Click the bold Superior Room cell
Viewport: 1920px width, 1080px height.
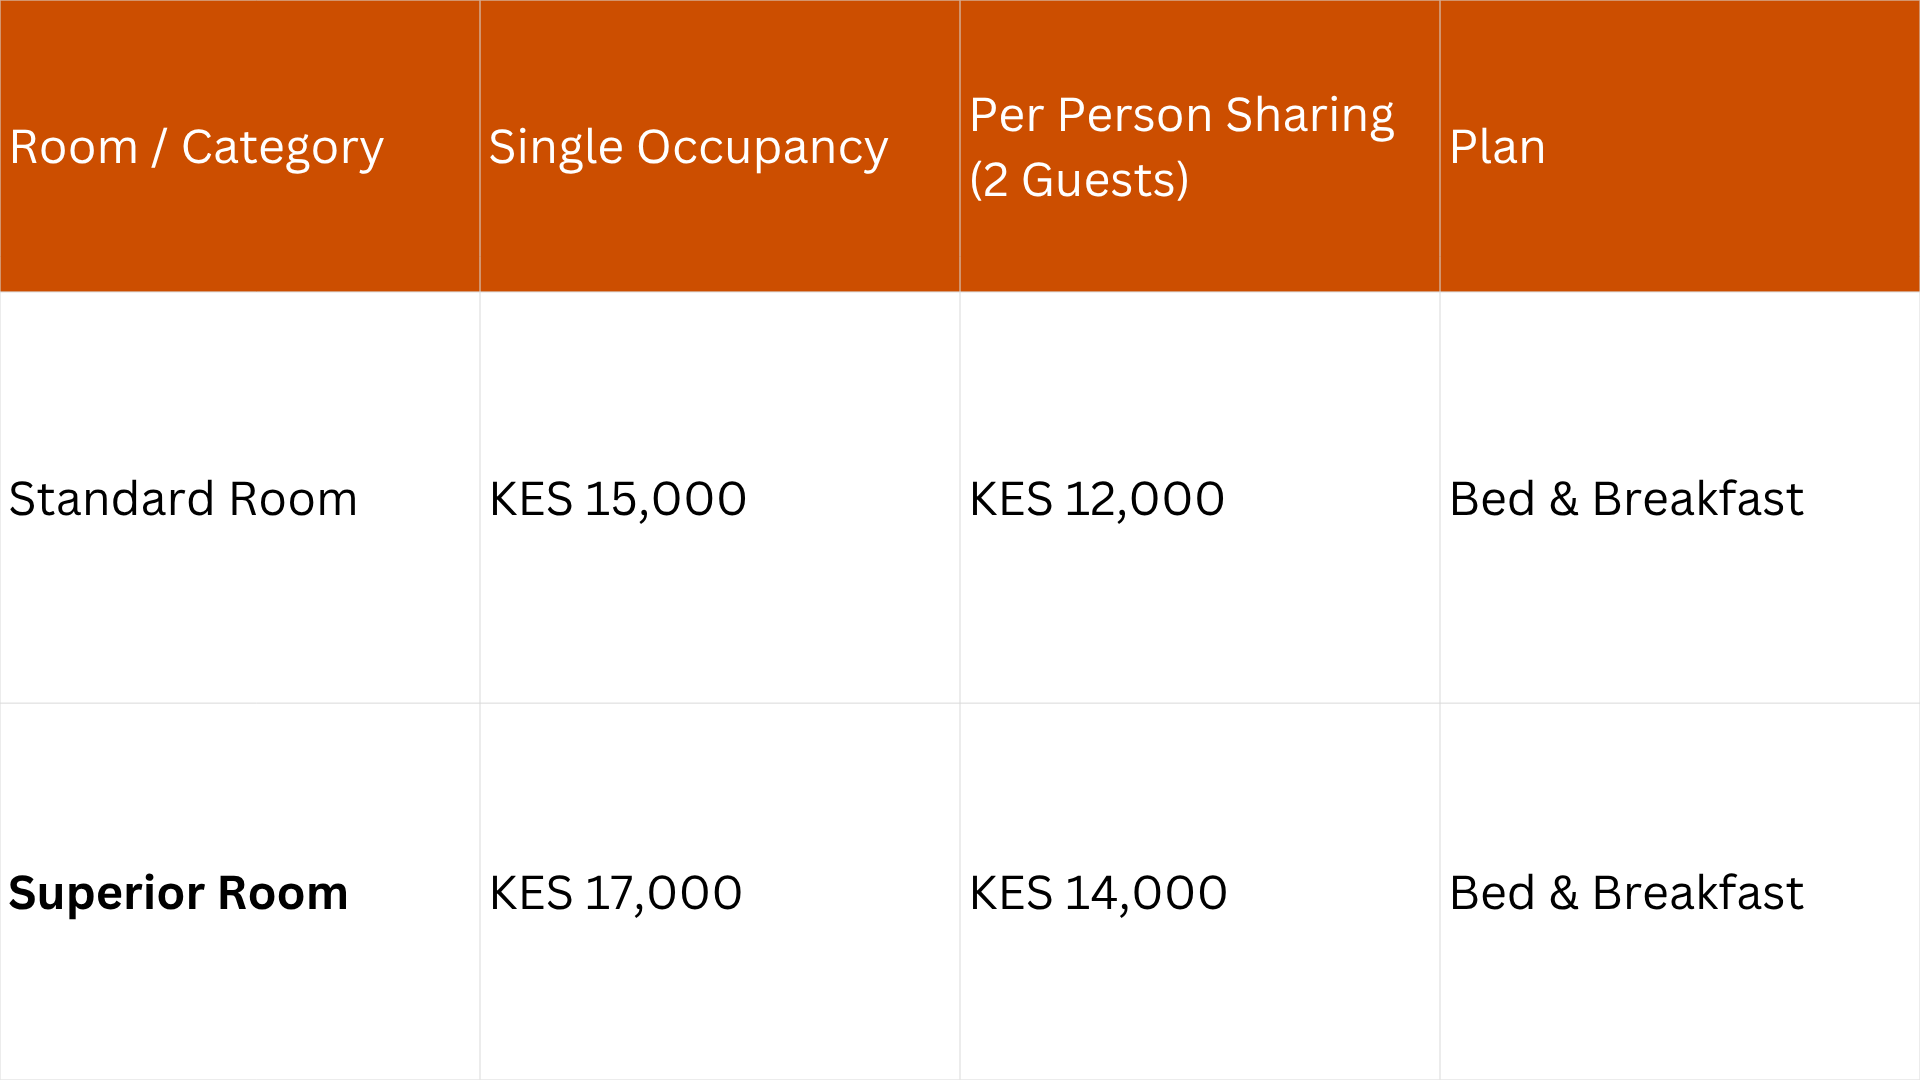click(x=178, y=893)
